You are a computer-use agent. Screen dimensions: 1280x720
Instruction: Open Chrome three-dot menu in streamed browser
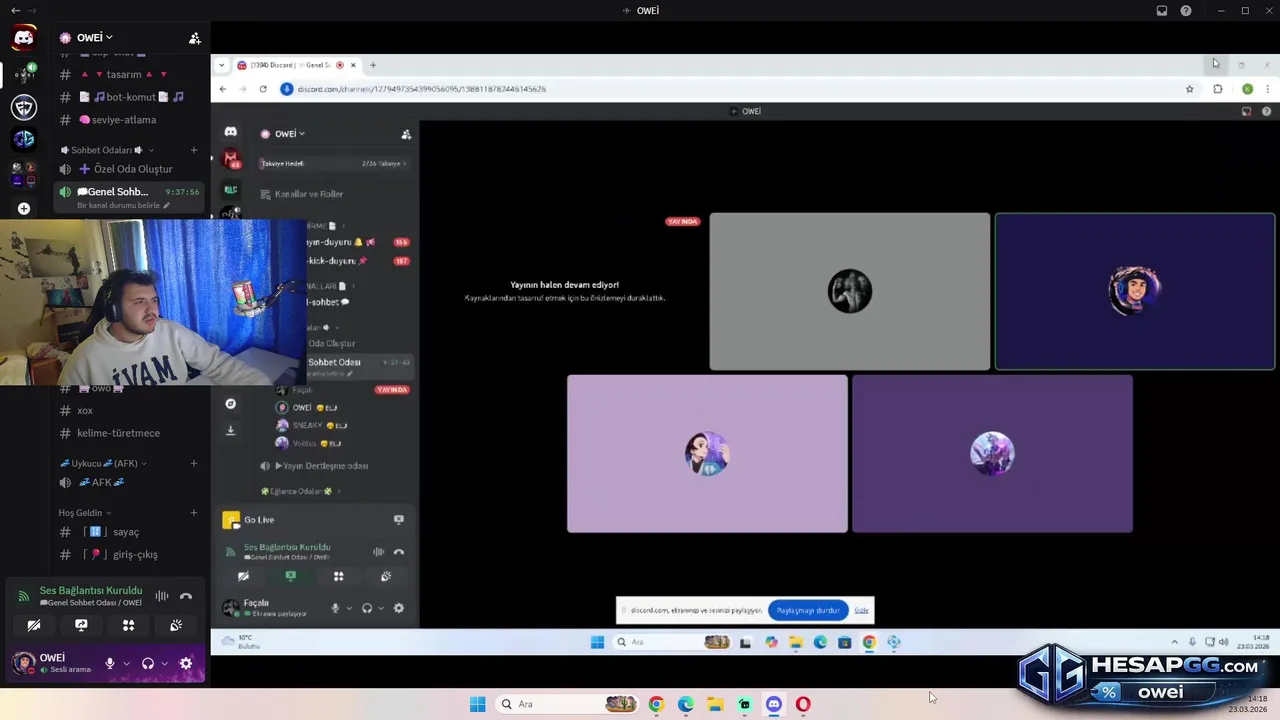(x=1267, y=89)
